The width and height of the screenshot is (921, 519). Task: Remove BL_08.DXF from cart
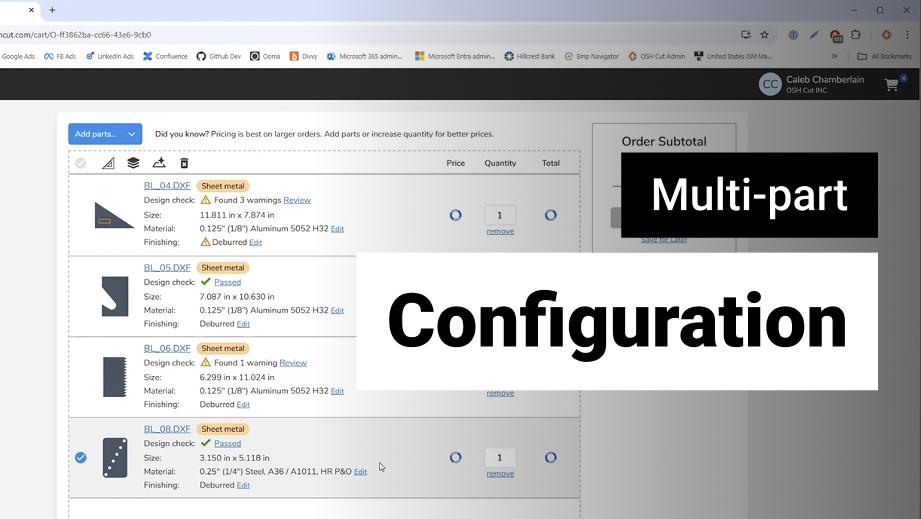(500, 474)
